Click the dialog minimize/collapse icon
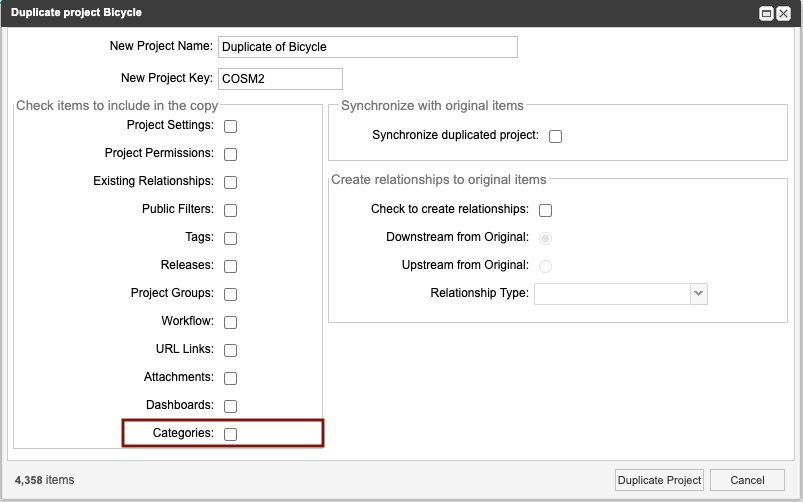 tap(766, 14)
